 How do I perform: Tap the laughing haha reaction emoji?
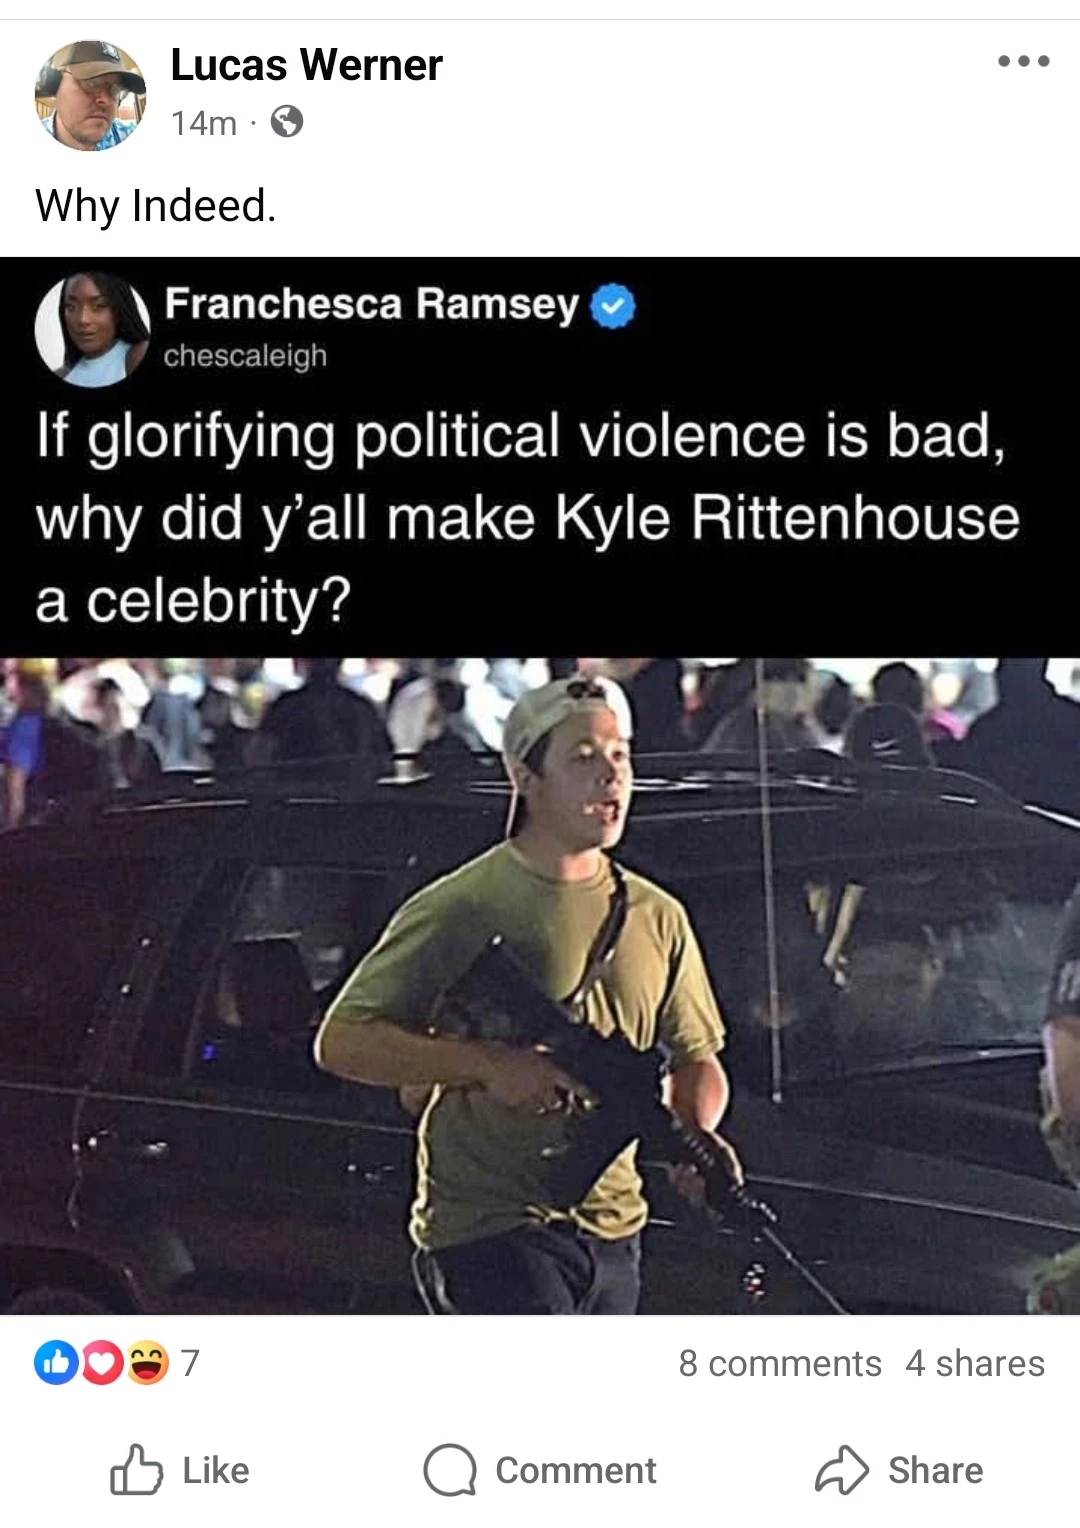pyautogui.click(x=146, y=1362)
